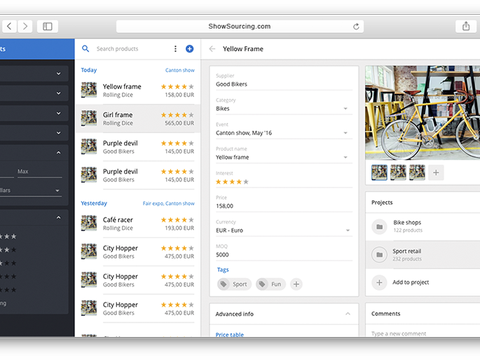The height and width of the screenshot is (360, 480).
Task: Open the Purple devil item priced 145,00 EUR first
Action: pos(138,147)
